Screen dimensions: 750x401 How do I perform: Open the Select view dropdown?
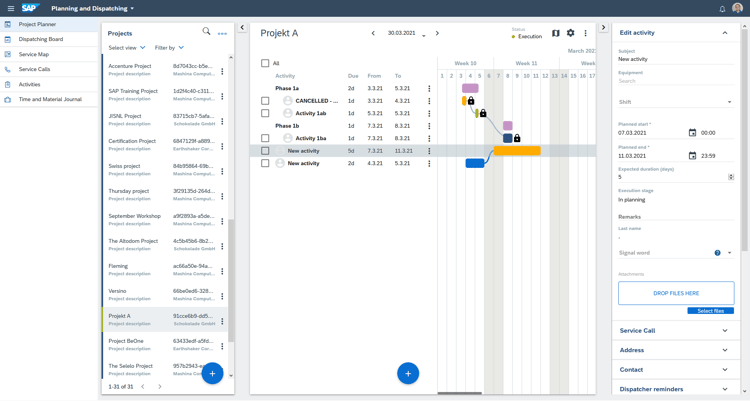[127, 48]
